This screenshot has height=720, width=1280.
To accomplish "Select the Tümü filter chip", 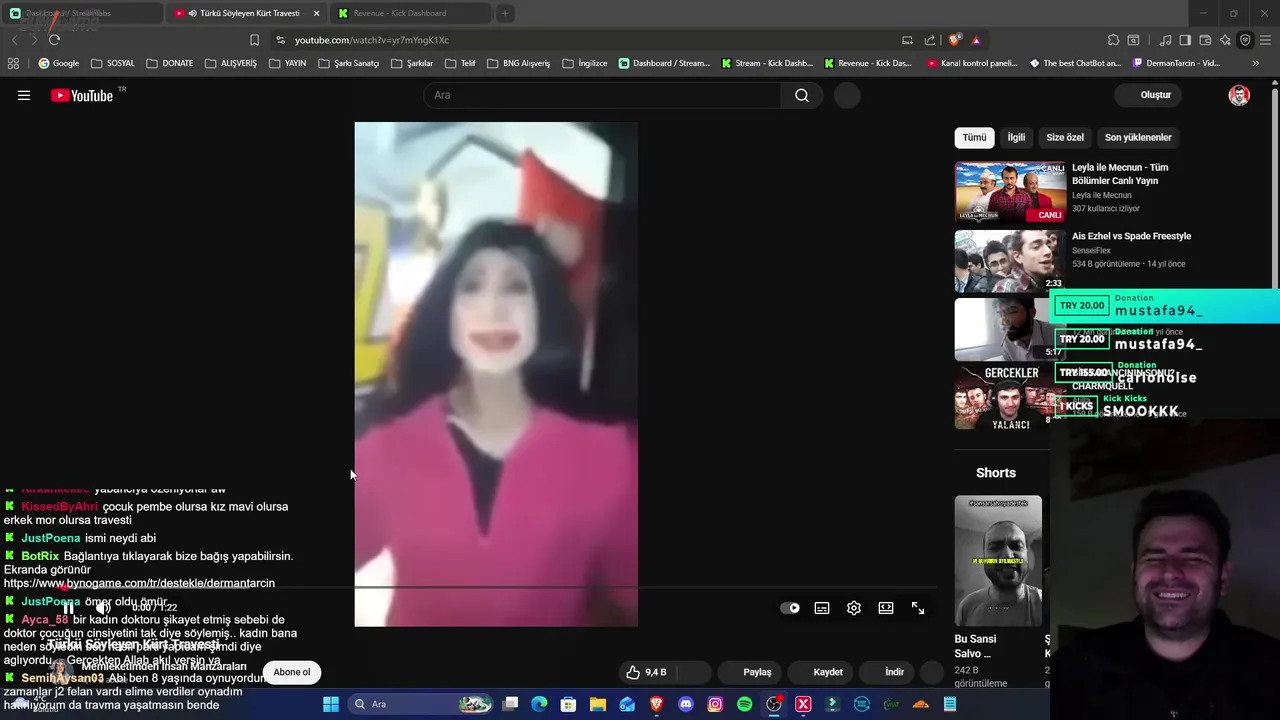I will (974, 137).
